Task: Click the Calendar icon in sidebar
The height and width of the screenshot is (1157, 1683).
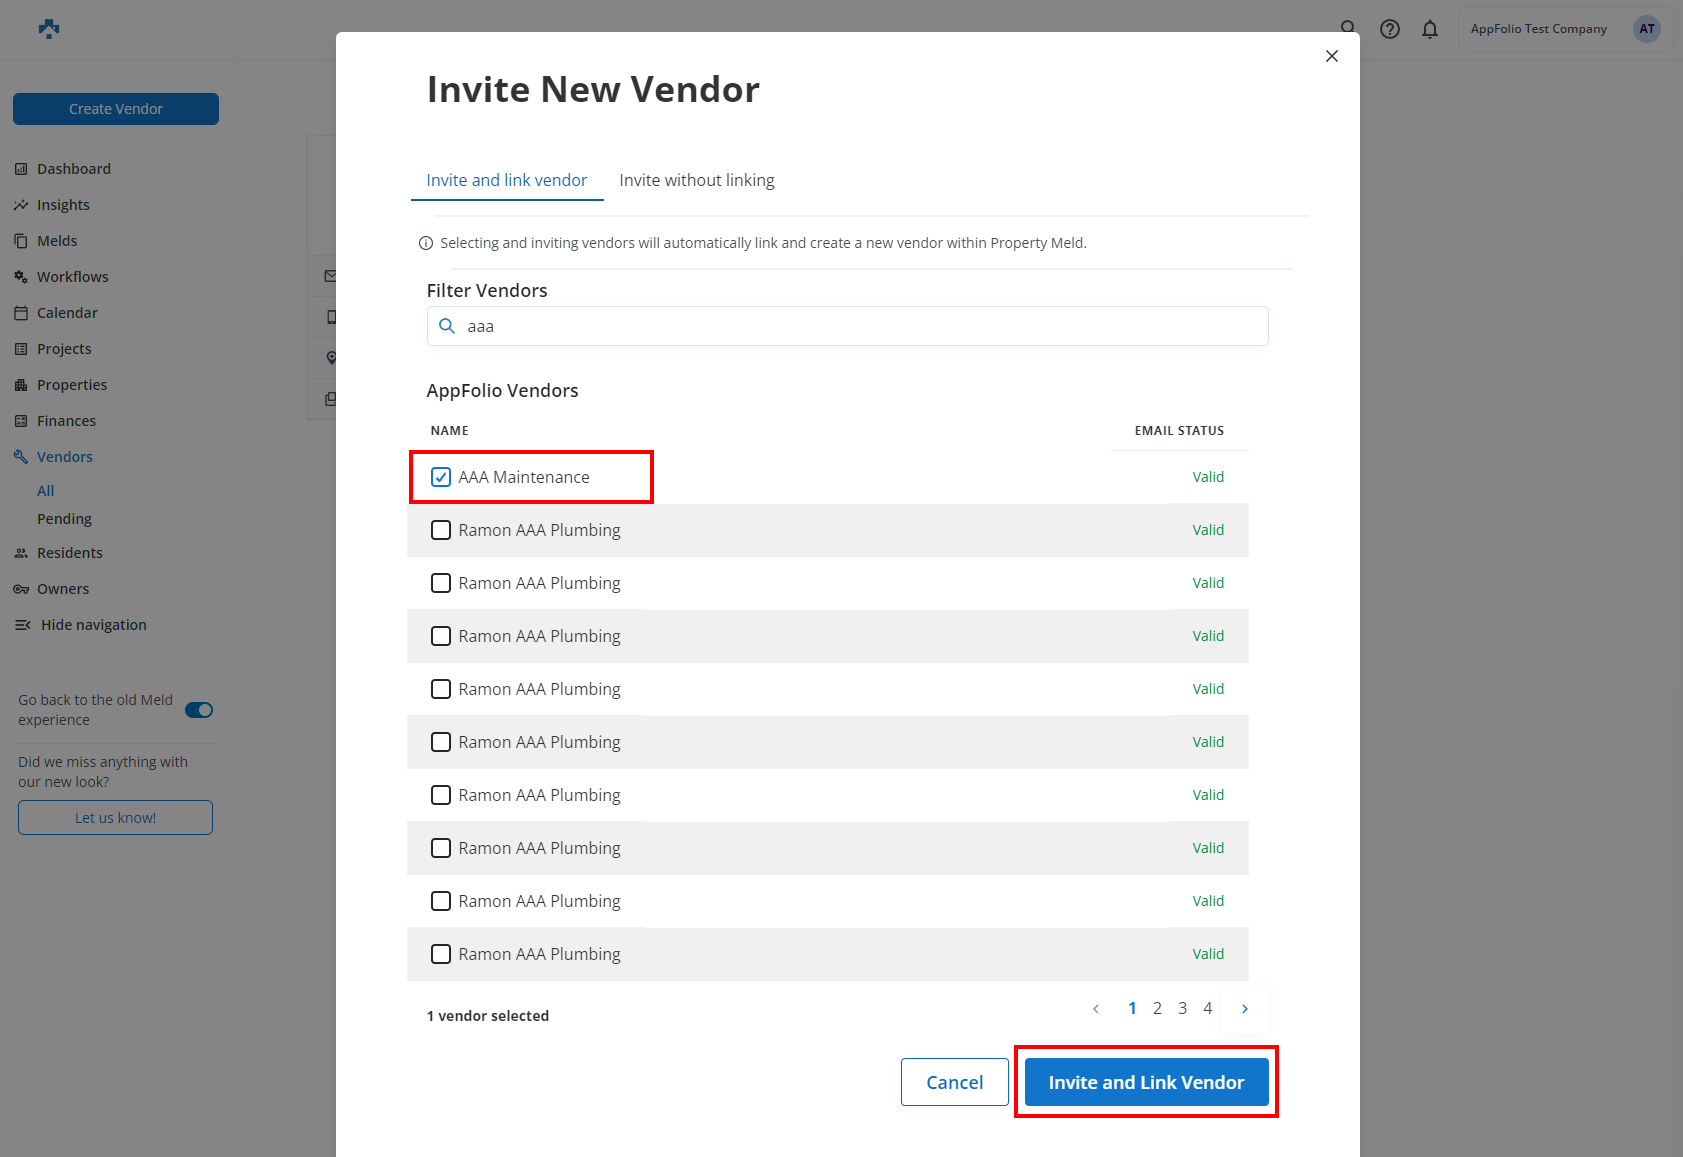Action: point(21,313)
